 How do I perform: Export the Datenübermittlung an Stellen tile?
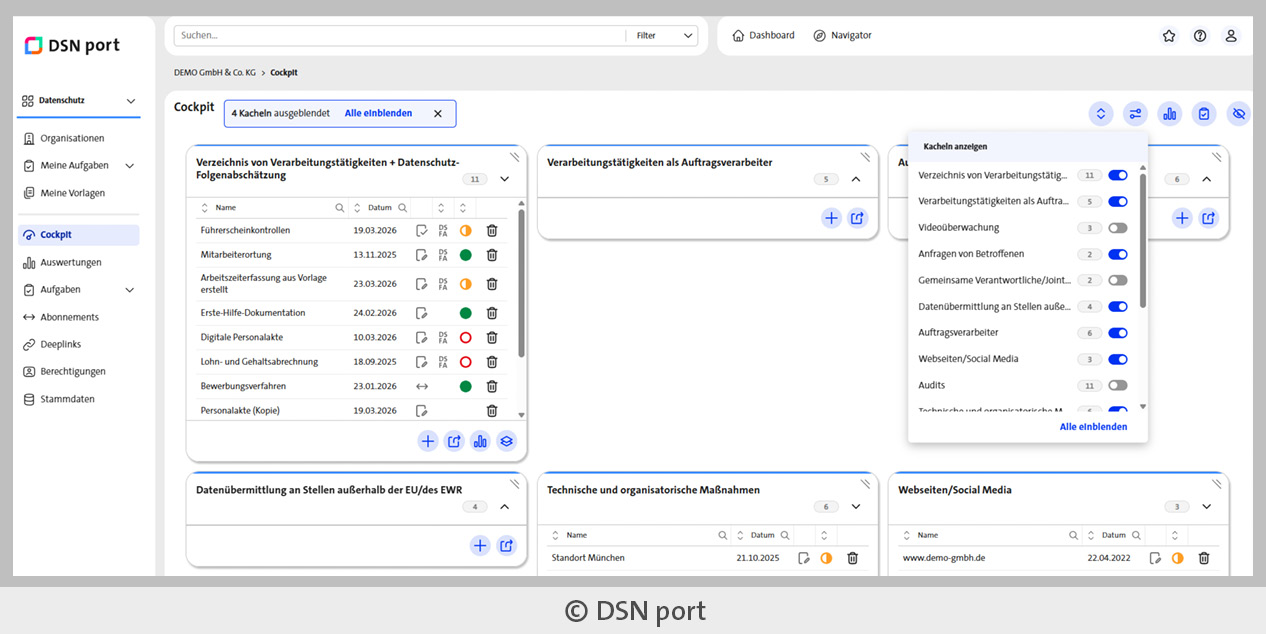pos(507,545)
